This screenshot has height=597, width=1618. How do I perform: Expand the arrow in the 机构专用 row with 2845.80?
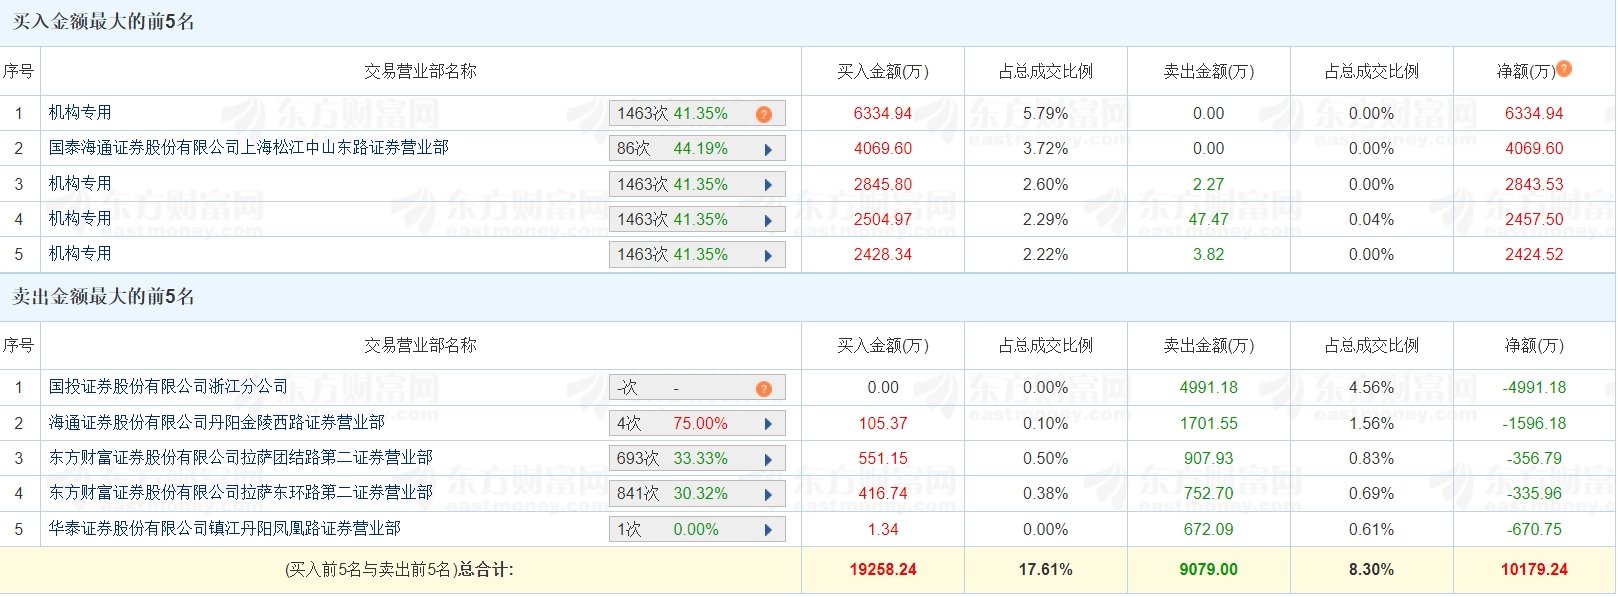(x=768, y=185)
